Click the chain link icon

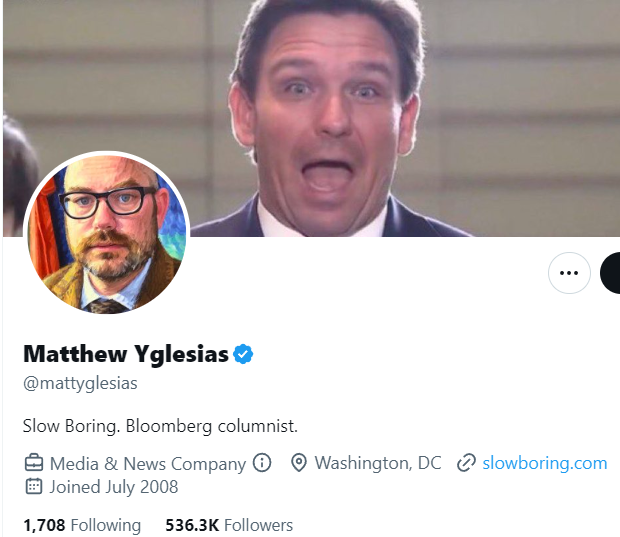465,463
